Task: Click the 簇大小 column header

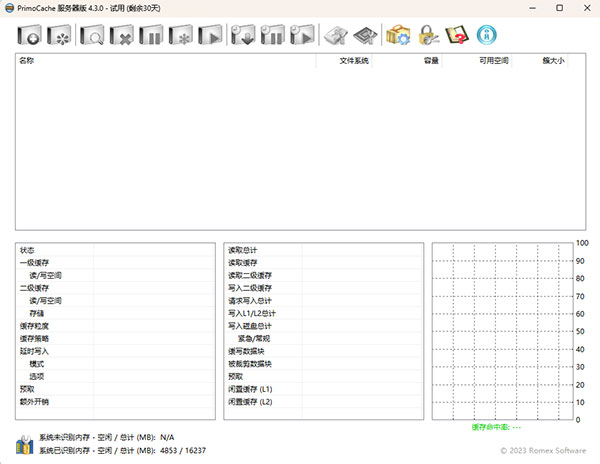Action: pyautogui.click(x=540, y=60)
